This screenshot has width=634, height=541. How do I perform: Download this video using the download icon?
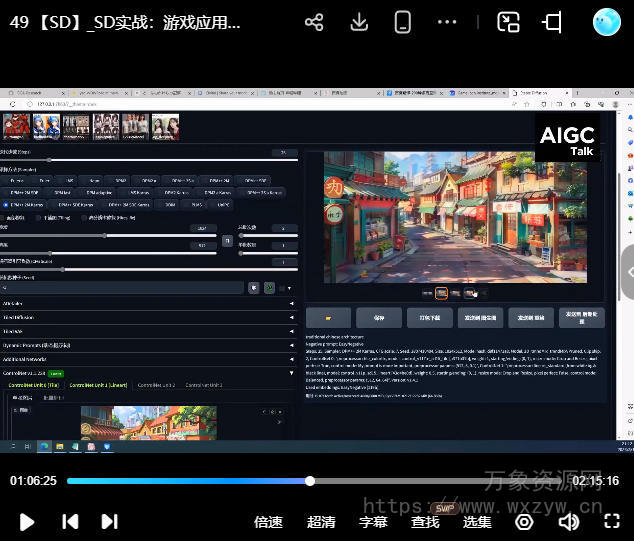coord(360,22)
